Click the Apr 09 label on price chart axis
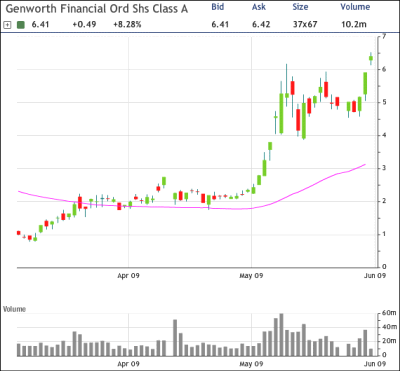 tap(128, 276)
